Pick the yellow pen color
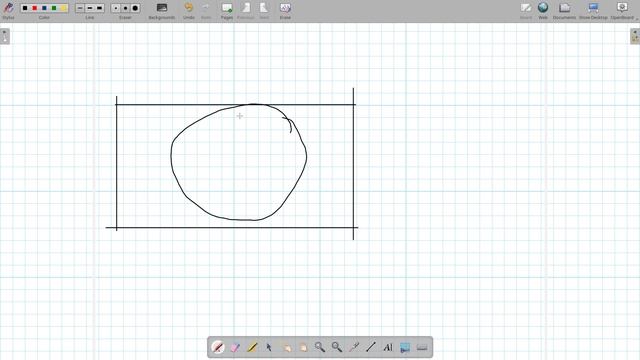Viewport: 640px width, 360px height. 63,8
